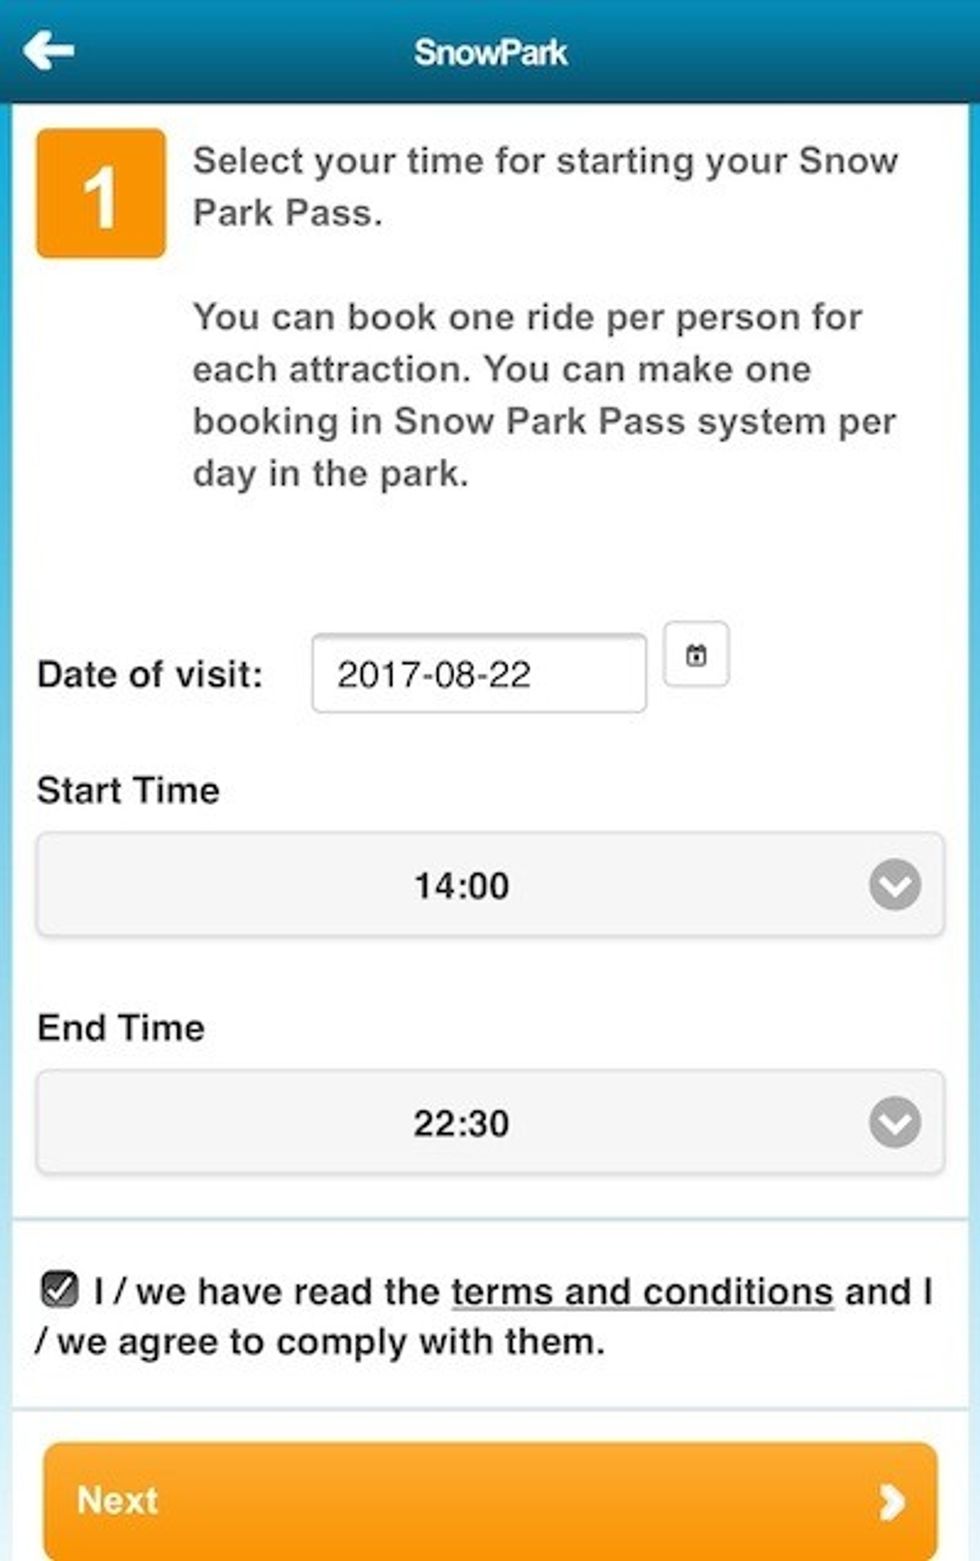The image size is (980, 1561).
Task: Click the "Start Time" label
Action: (x=128, y=790)
